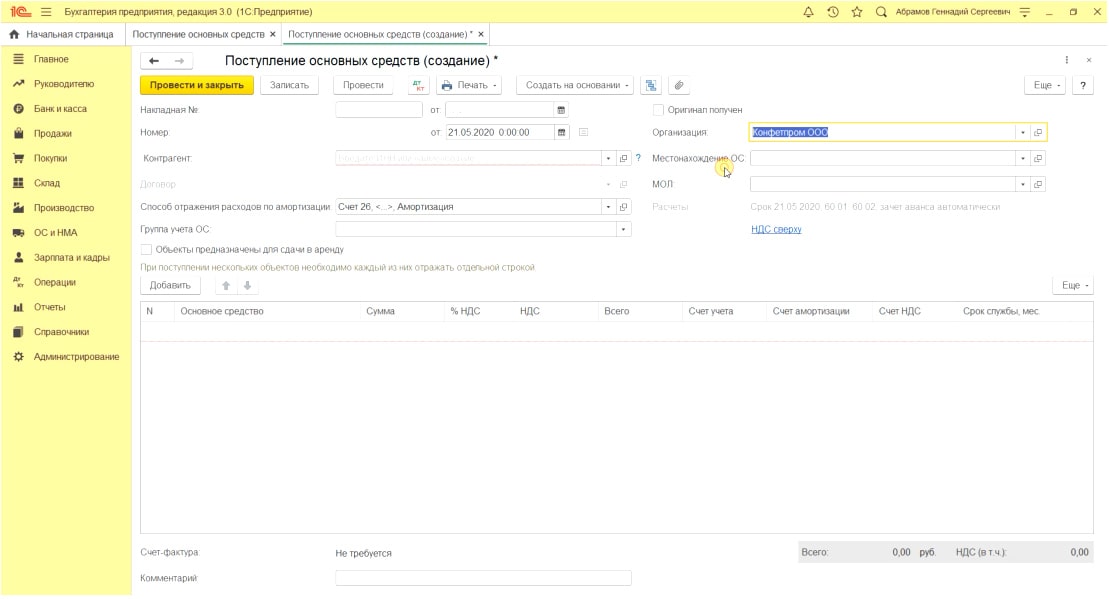Open amortization expense method details icon
Image resolution: width=1109 pixels, height=599 pixels.
pyautogui.click(x=623, y=207)
